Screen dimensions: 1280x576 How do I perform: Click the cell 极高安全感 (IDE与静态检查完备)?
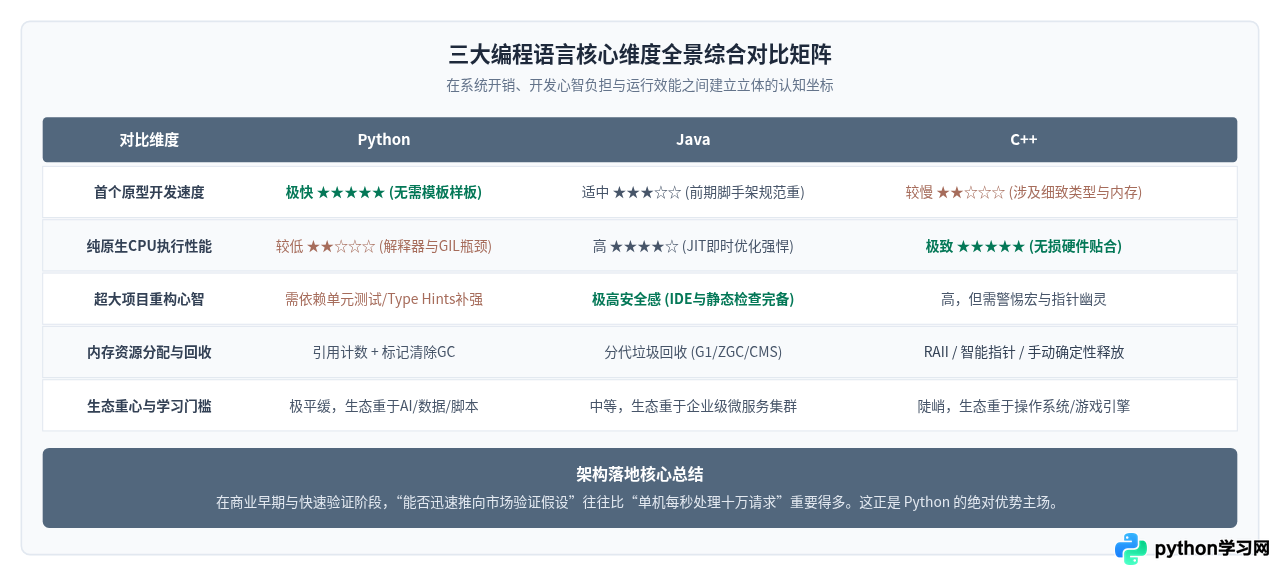(x=693, y=299)
